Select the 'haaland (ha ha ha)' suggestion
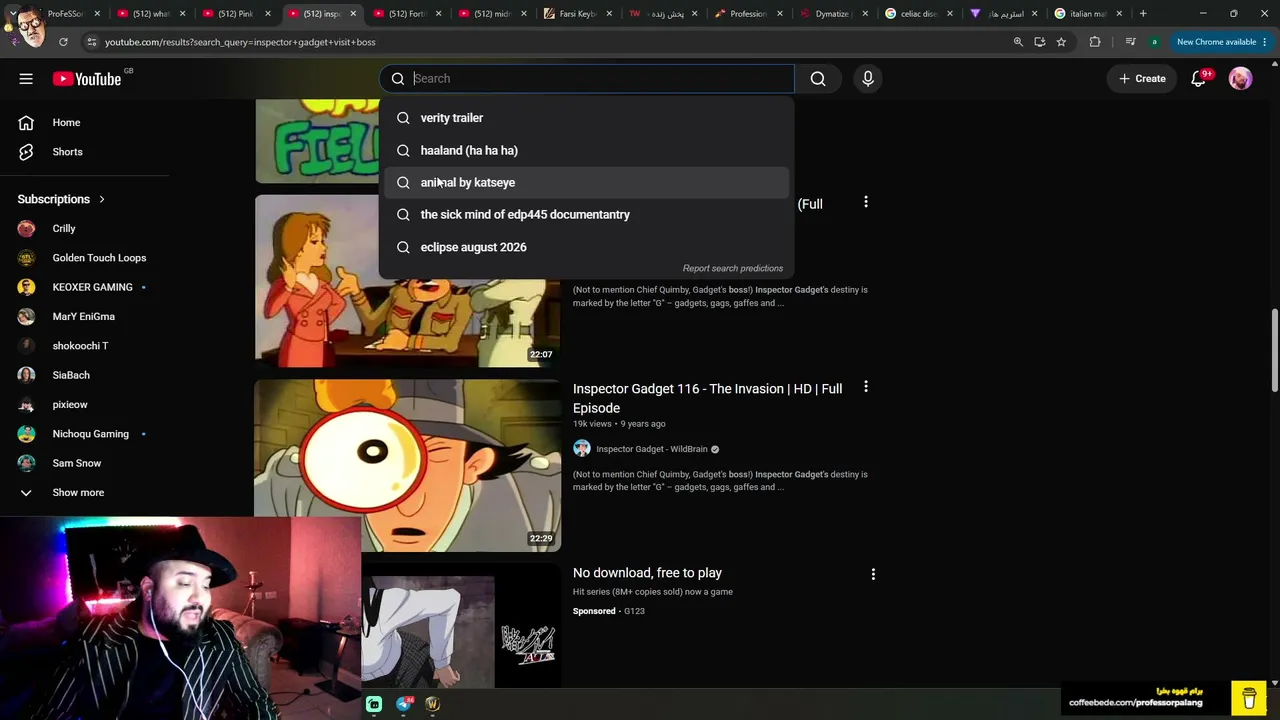This screenshot has width=1280, height=720. tap(587, 150)
